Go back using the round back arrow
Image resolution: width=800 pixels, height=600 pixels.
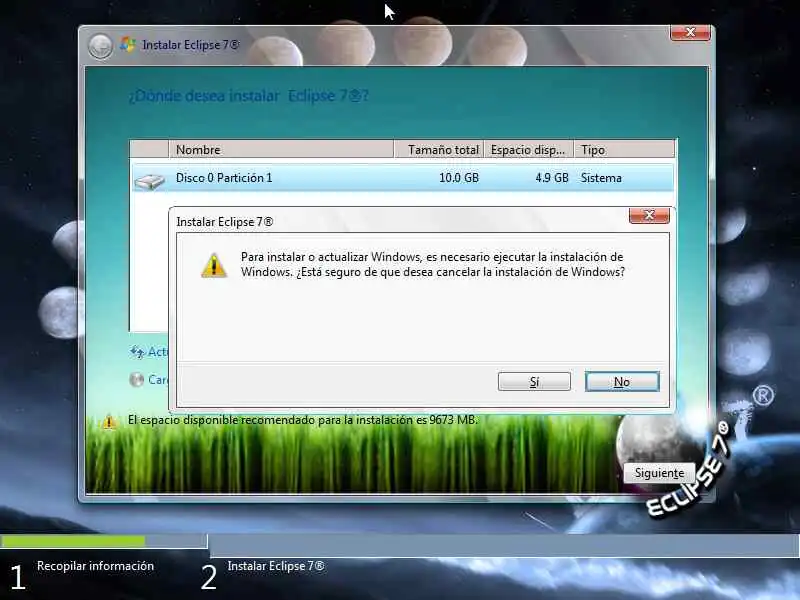point(101,46)
